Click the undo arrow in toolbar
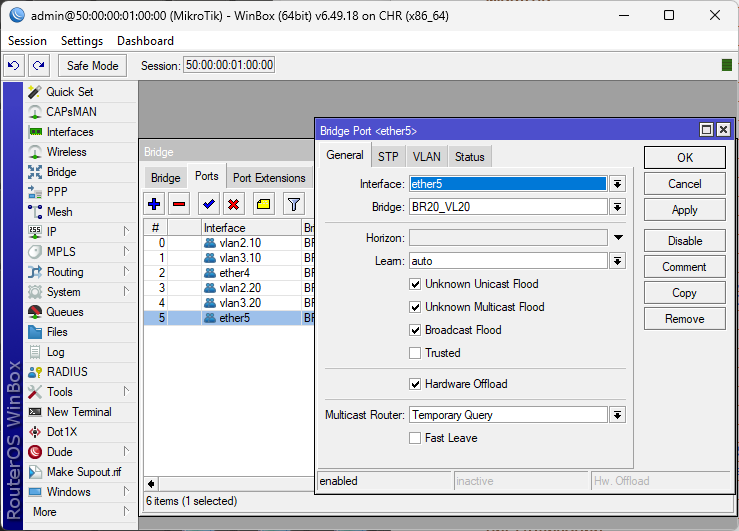The height and width of the screenshot is (531, 739). 13,65
